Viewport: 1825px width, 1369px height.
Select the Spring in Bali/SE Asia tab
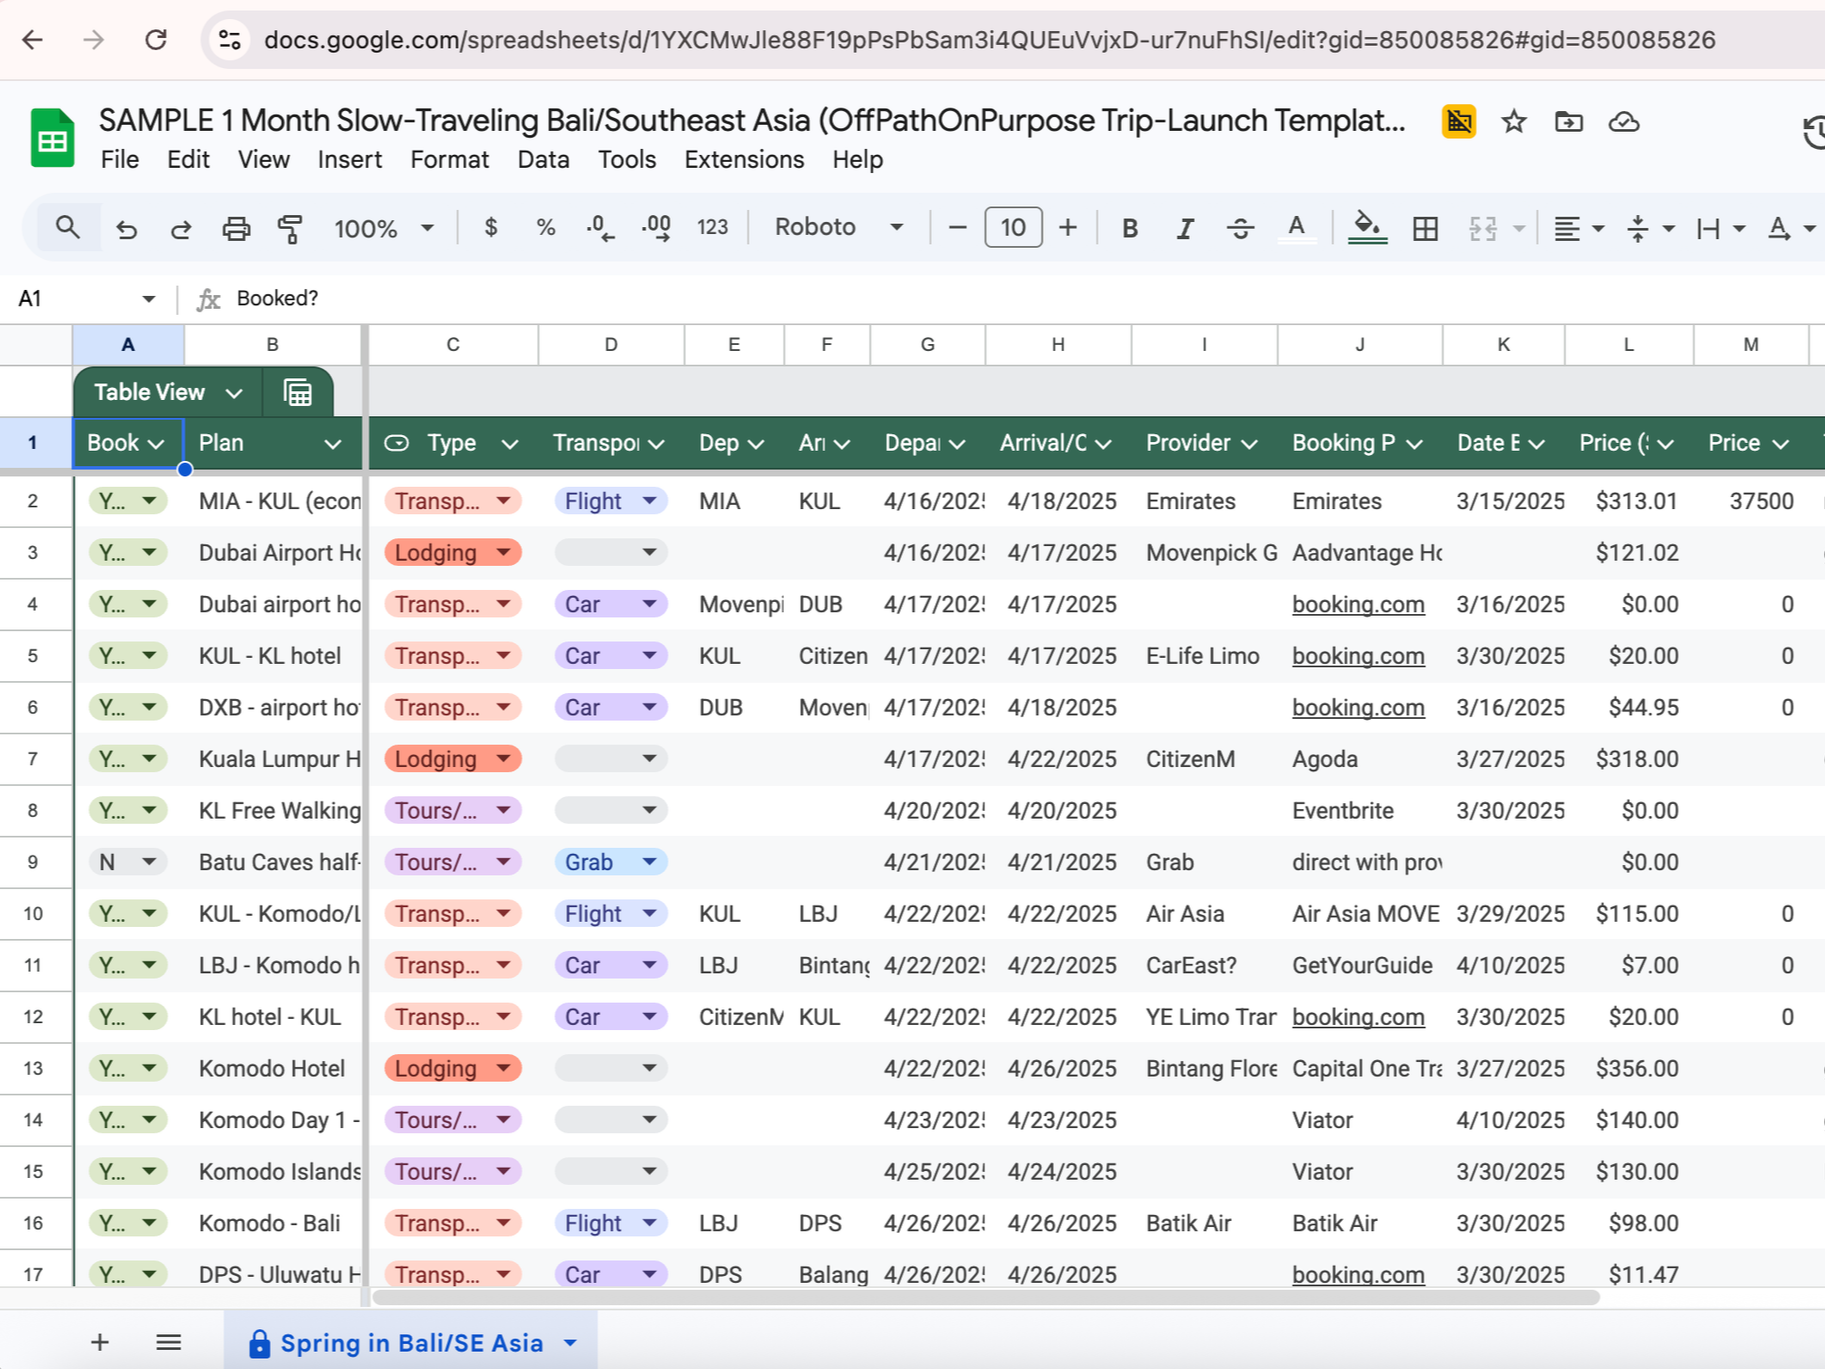[x=411, y=1343]
